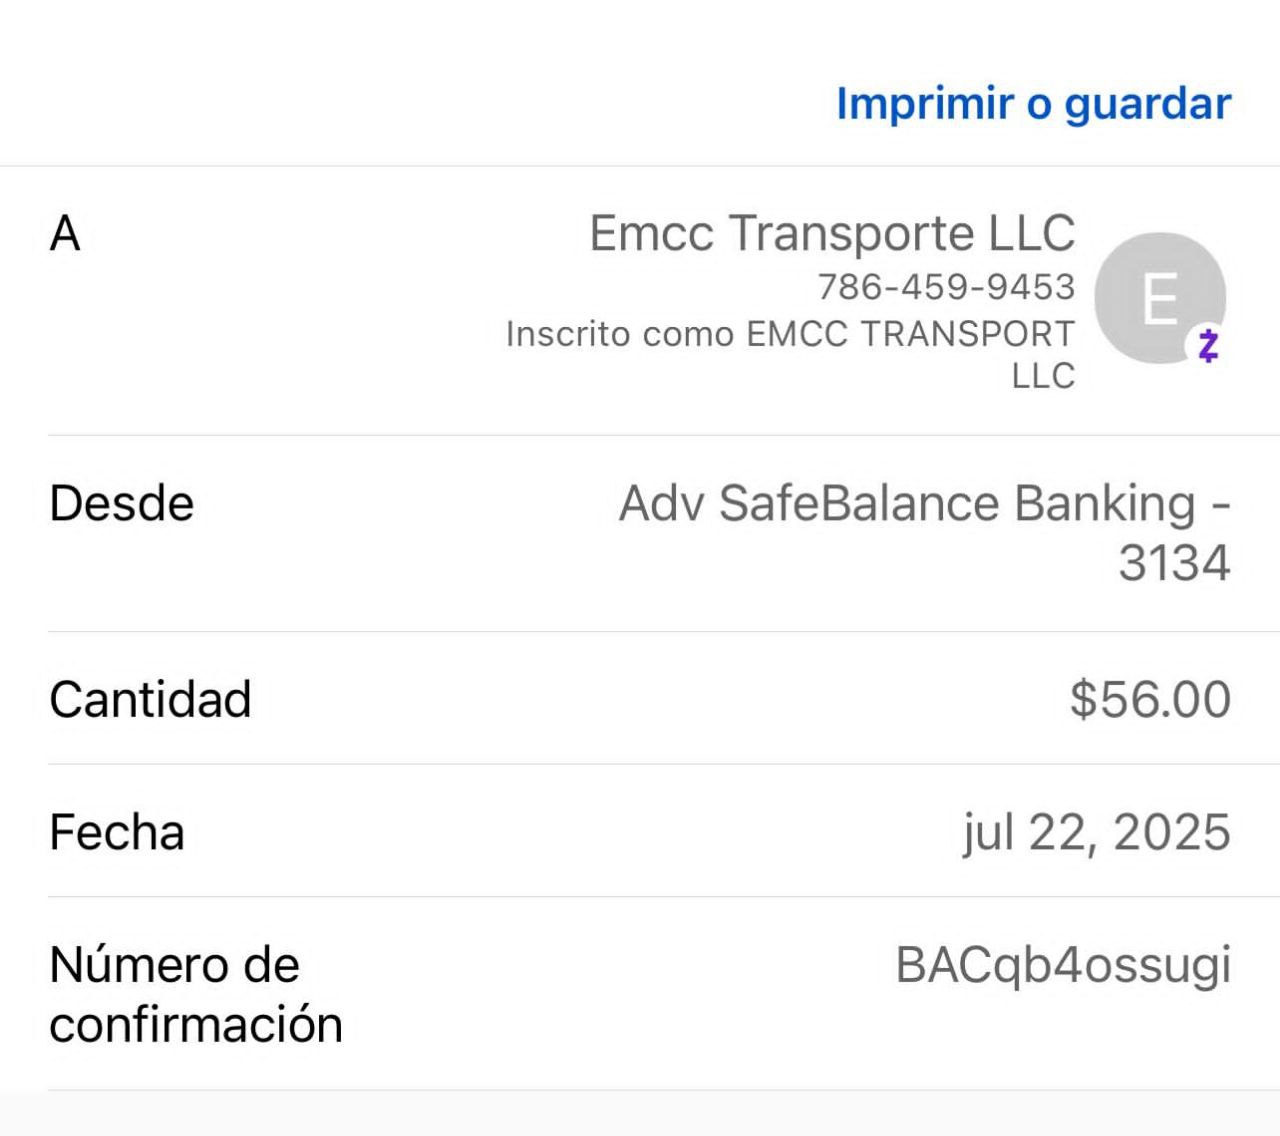The width and height of the screenshot is (1280, 1136).
Task: Tap the gray footer strip at bottom
Action: click(640, 1114)
